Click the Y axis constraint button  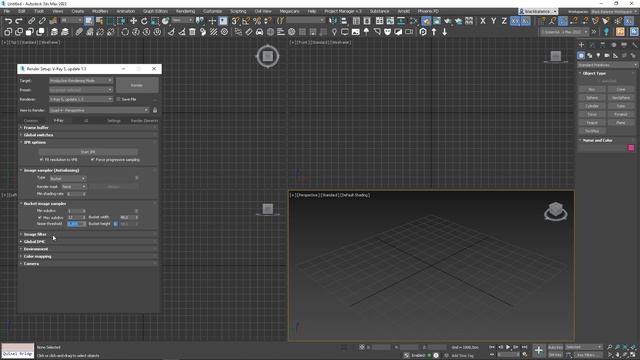(493, 20)
